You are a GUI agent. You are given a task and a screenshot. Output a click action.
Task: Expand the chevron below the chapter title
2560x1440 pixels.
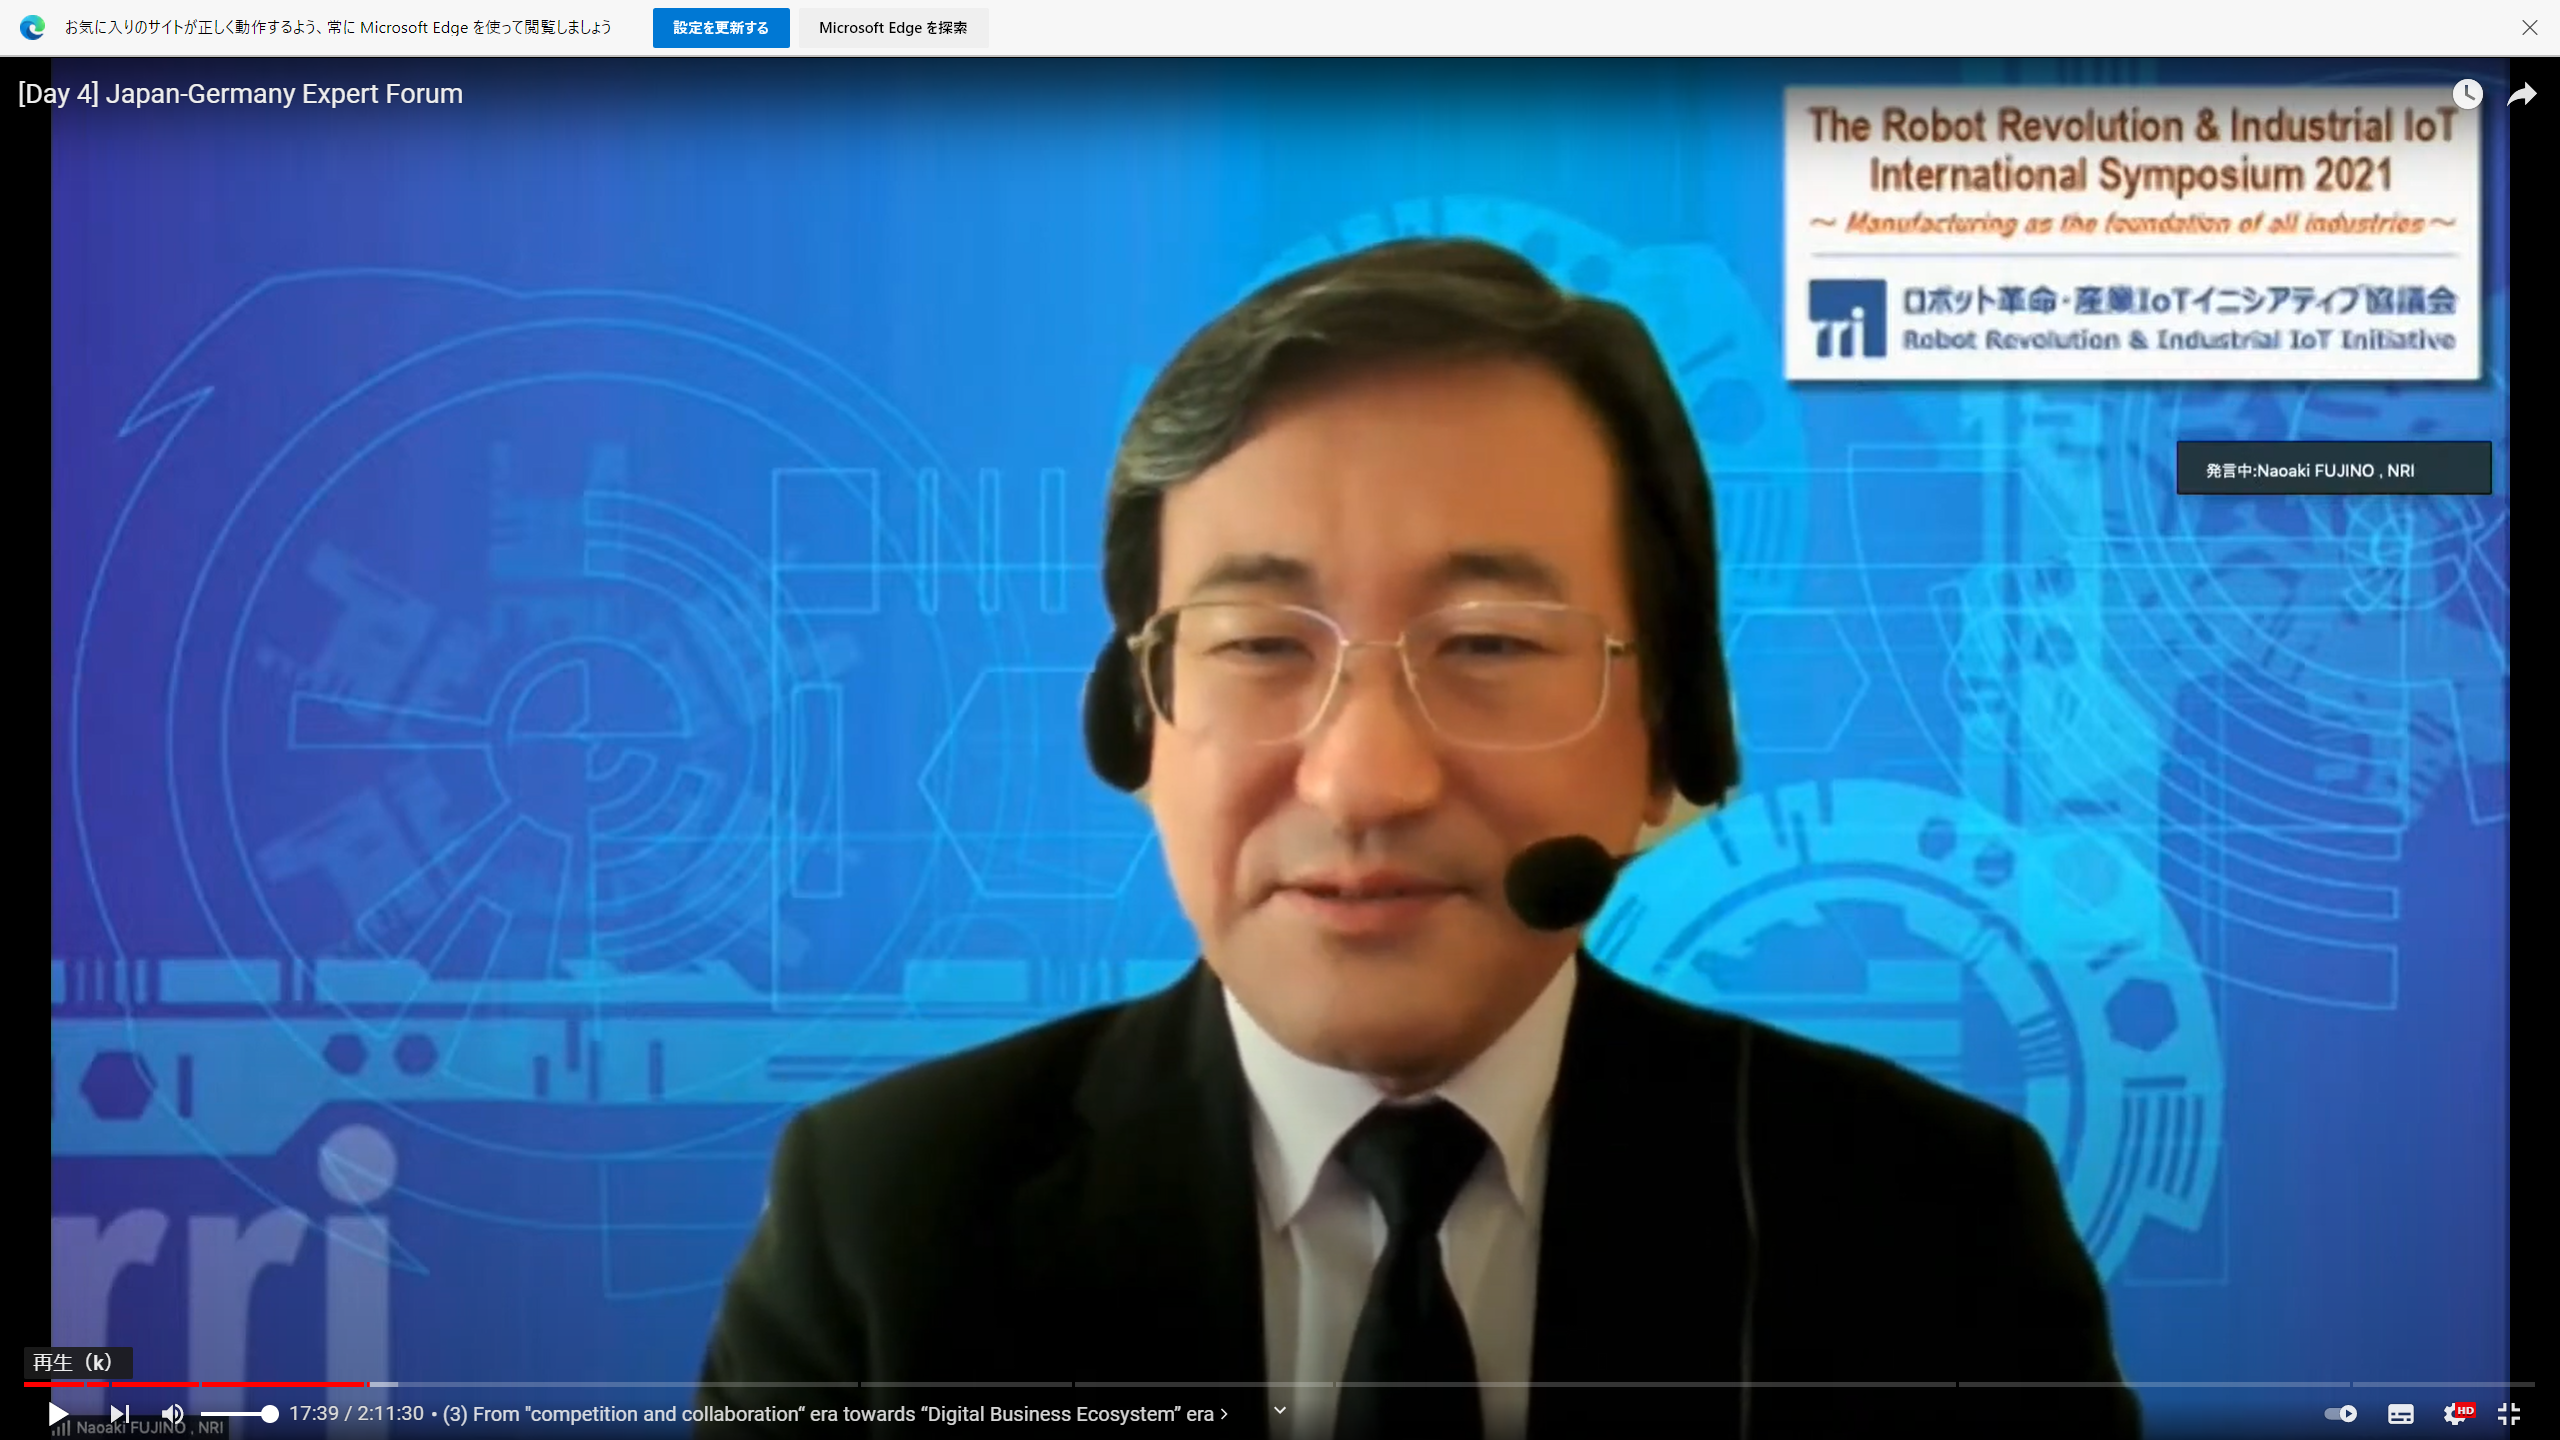coord(1279,1410)
